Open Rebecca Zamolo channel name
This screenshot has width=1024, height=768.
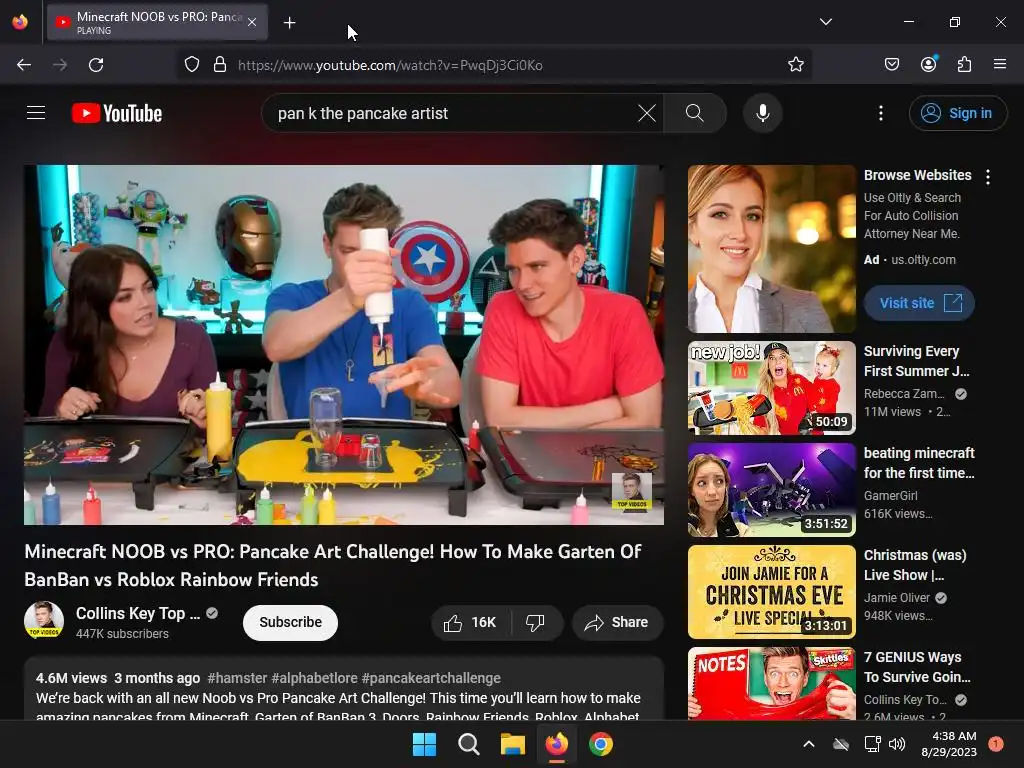(904, 394)
